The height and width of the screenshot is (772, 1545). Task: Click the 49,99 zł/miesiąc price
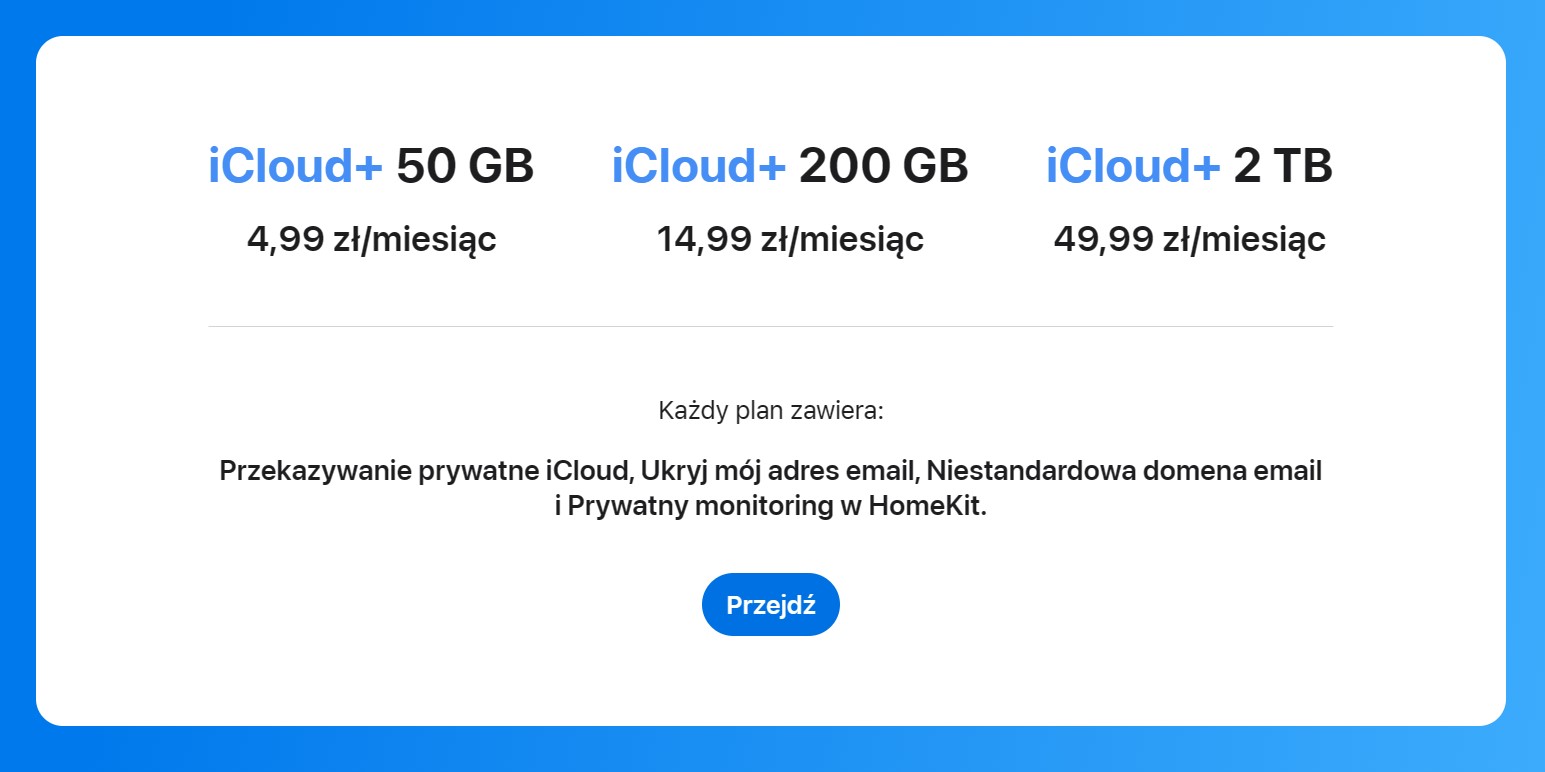(1189, 240)
